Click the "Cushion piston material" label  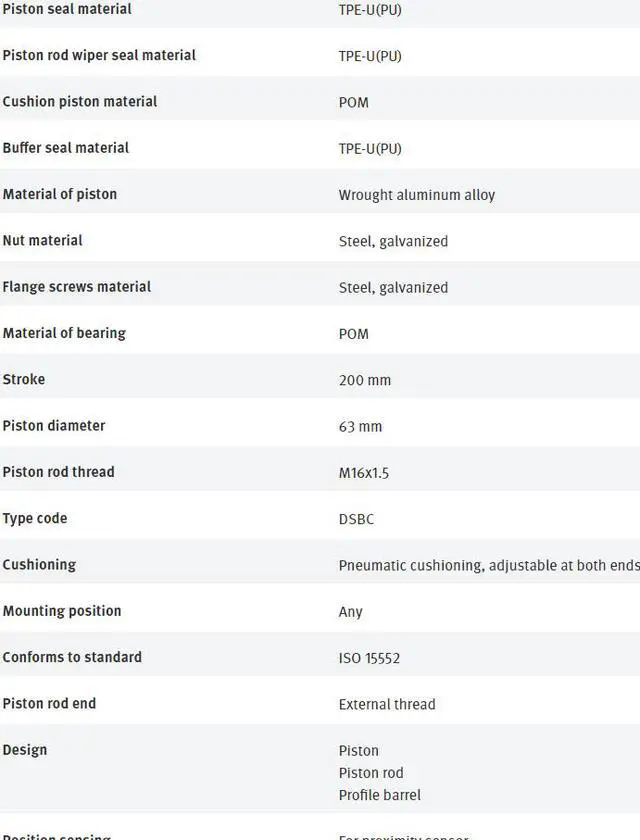[79, 102]
